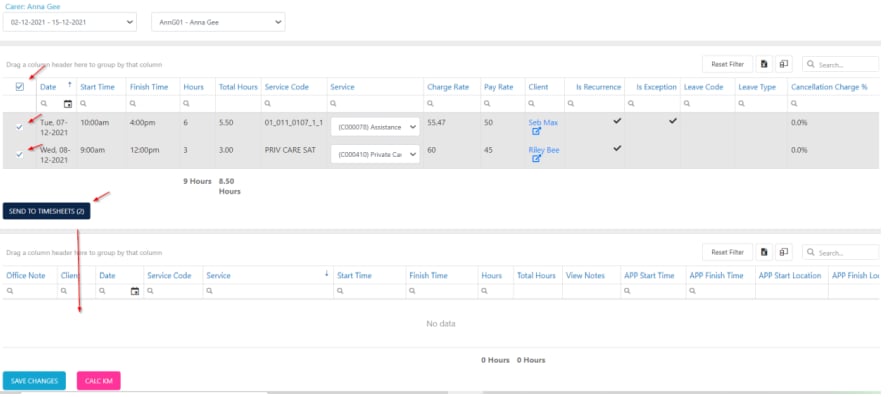Click Reset Filter in the upper grid

coord(728,64)
